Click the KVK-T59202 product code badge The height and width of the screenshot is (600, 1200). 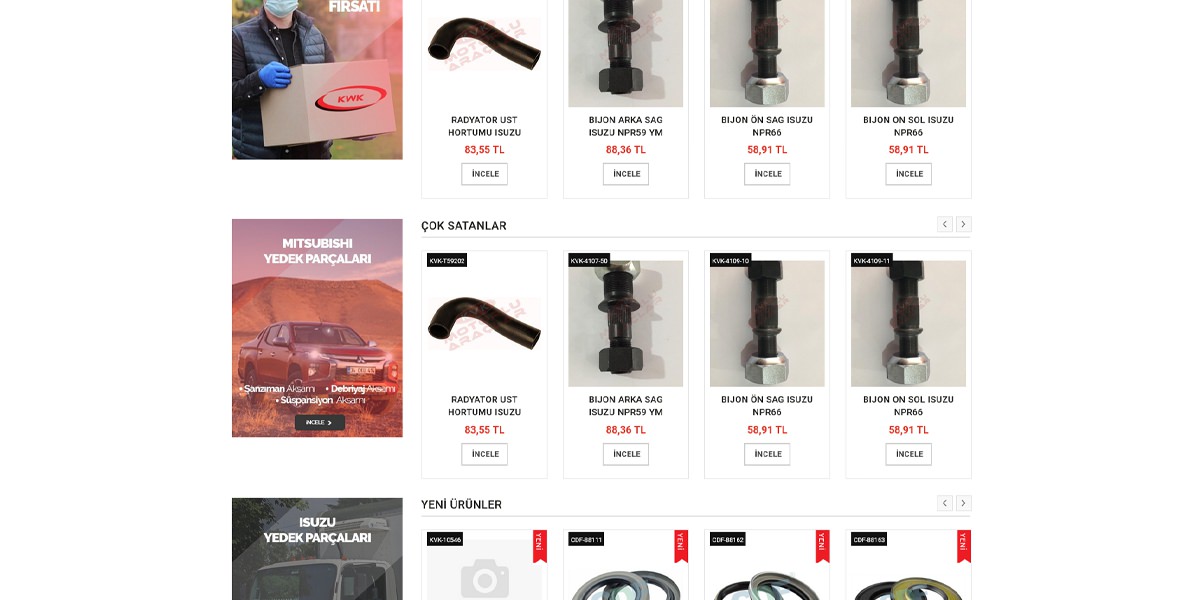[447, 260]
